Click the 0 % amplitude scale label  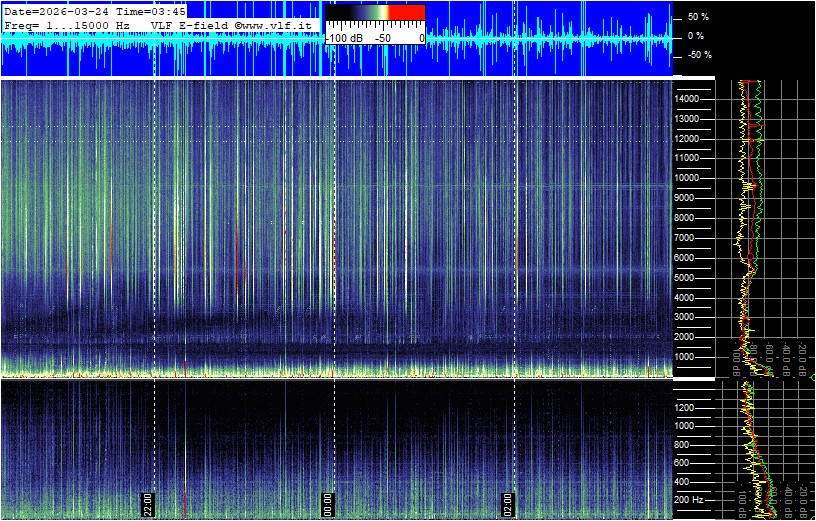tap(695, 36)
